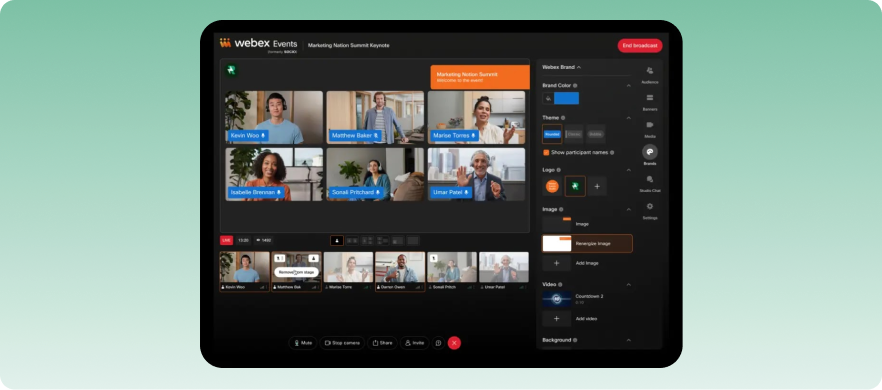The image size is (882, 390).
Task: Click Remove from stage option
Action: pos(296,272)
